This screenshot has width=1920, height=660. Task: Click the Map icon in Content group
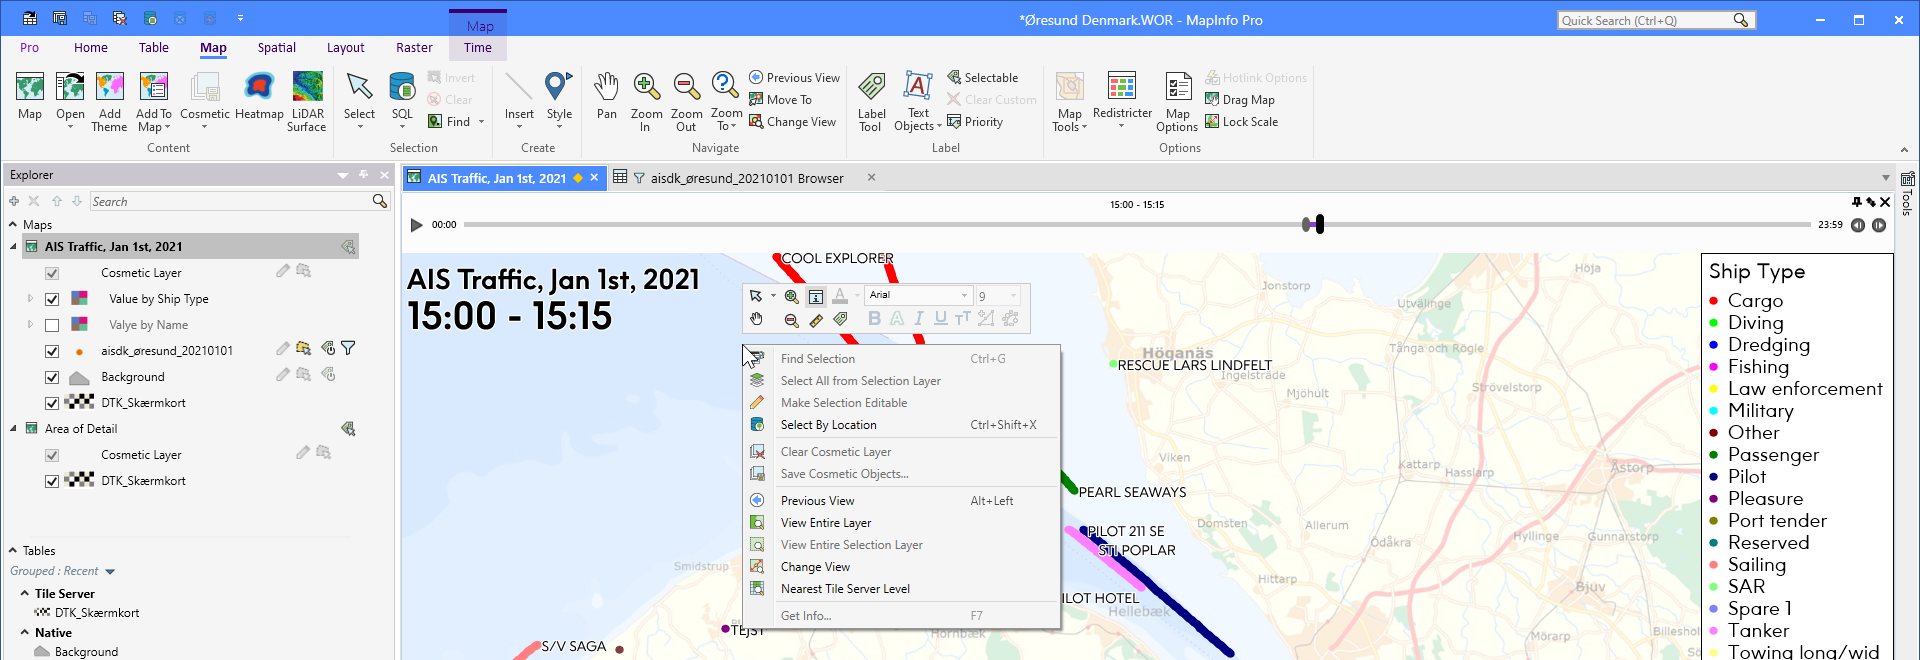tap(30, 96)
